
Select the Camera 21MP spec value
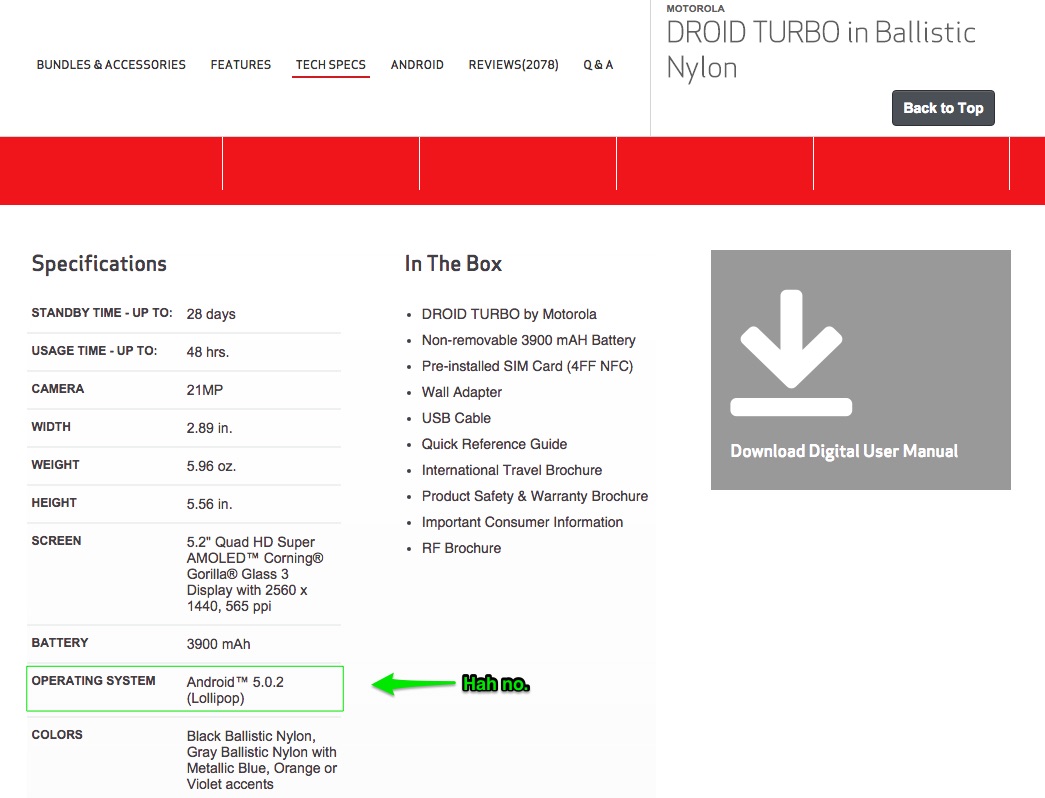coord(204,390)
